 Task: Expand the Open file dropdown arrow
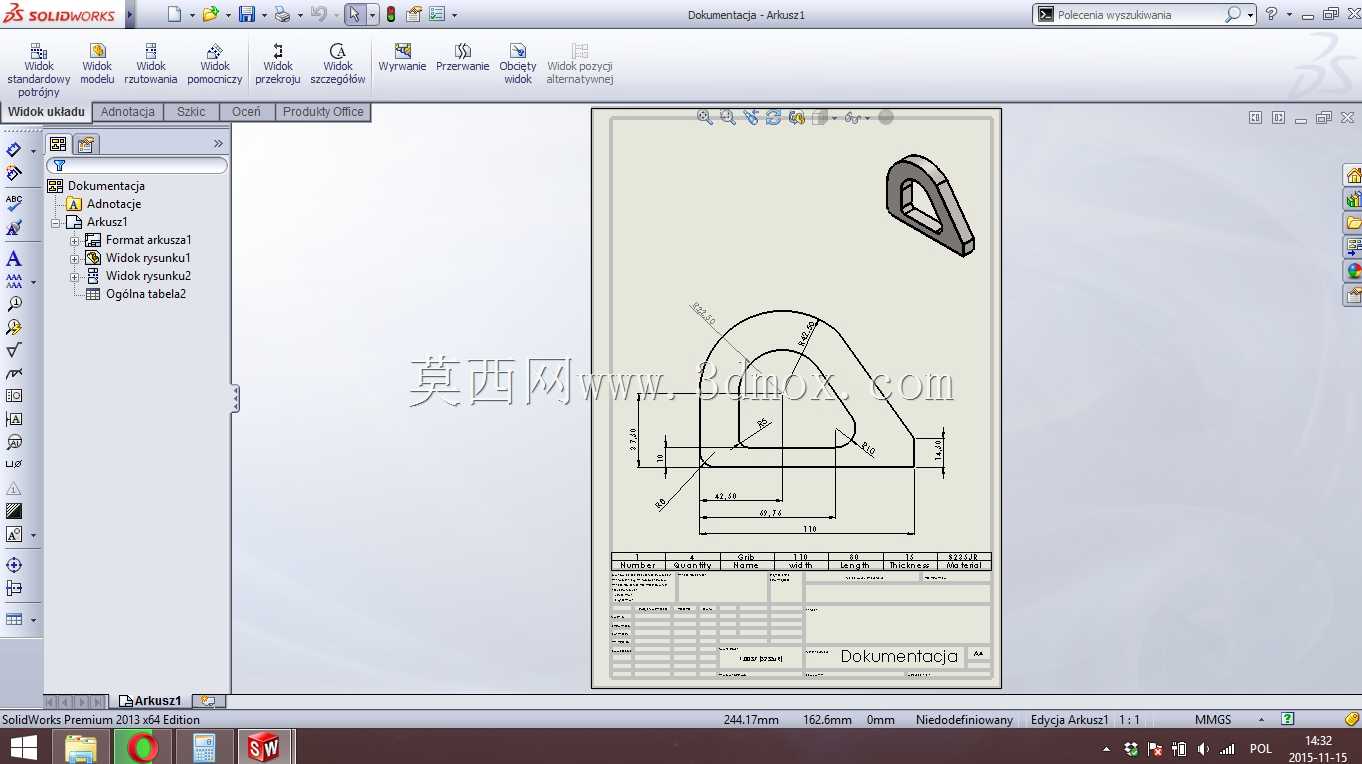[228, 15]
